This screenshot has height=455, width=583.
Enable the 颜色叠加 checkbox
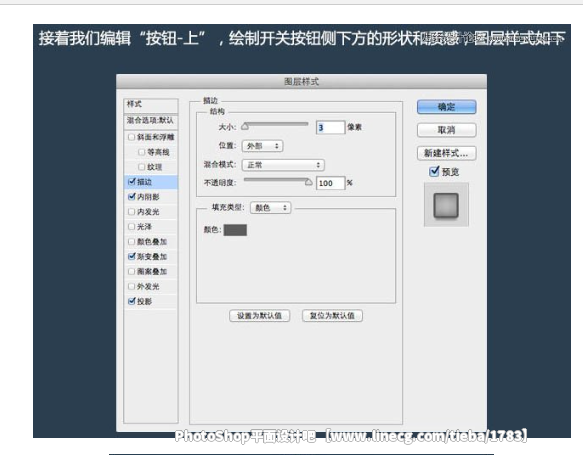point(131,242)
